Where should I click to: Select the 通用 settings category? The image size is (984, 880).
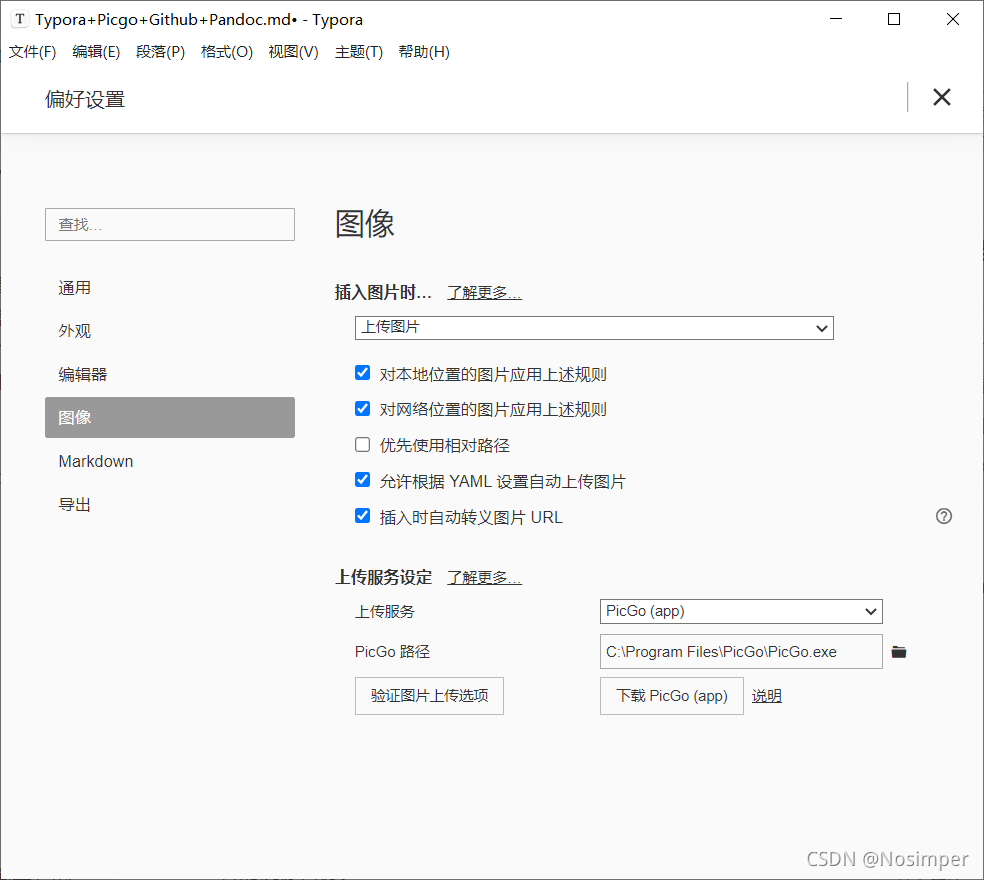pos(169,287)
